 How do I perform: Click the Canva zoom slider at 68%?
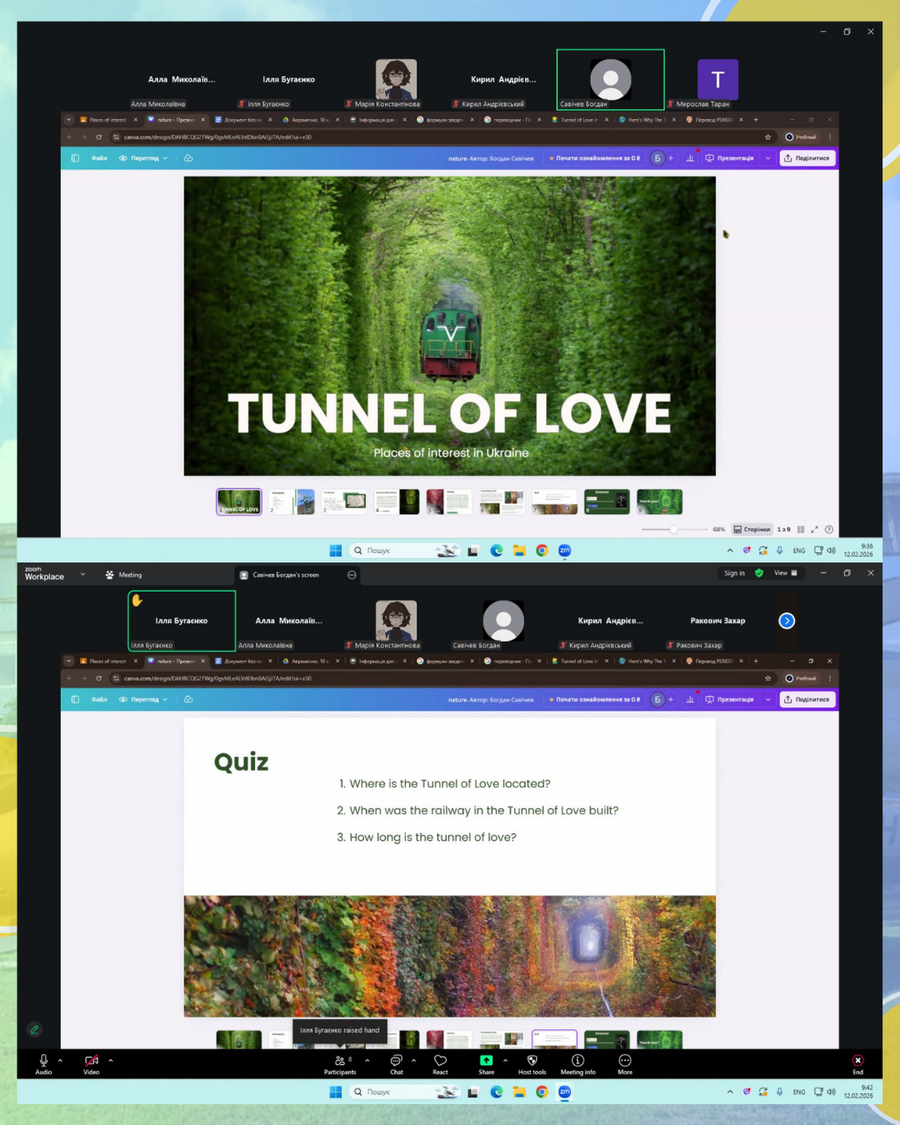click(x=674, y=529)
